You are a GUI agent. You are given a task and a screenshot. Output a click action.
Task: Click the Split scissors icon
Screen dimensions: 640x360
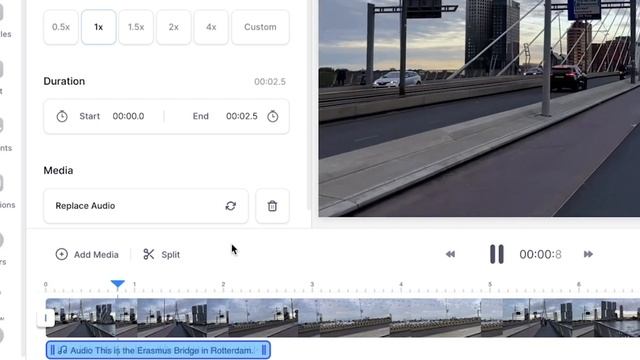[x=149, y=254]
